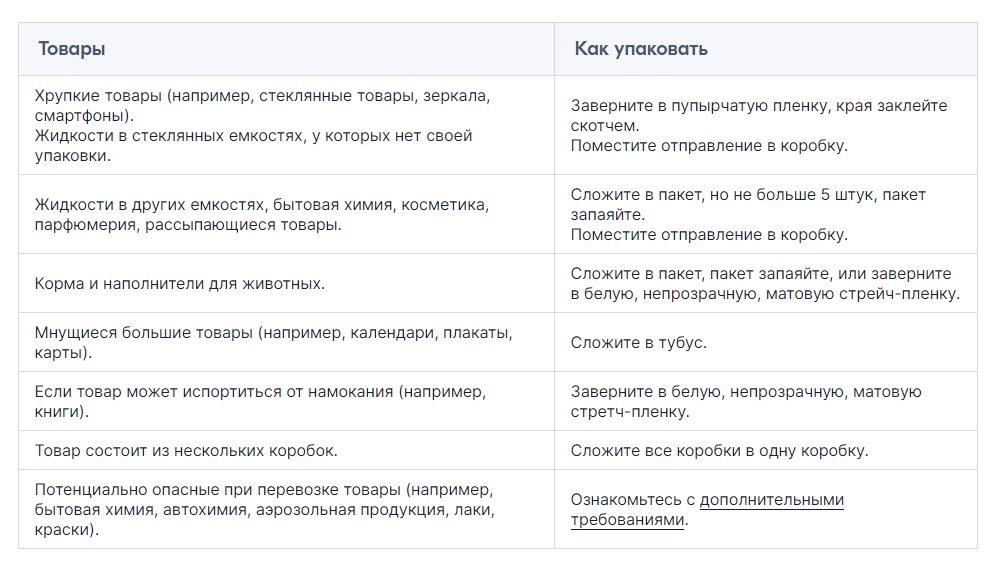This screenshot has width=998, height=572.
Task: Open the дополнительными требованиями link
Action: 707,510
